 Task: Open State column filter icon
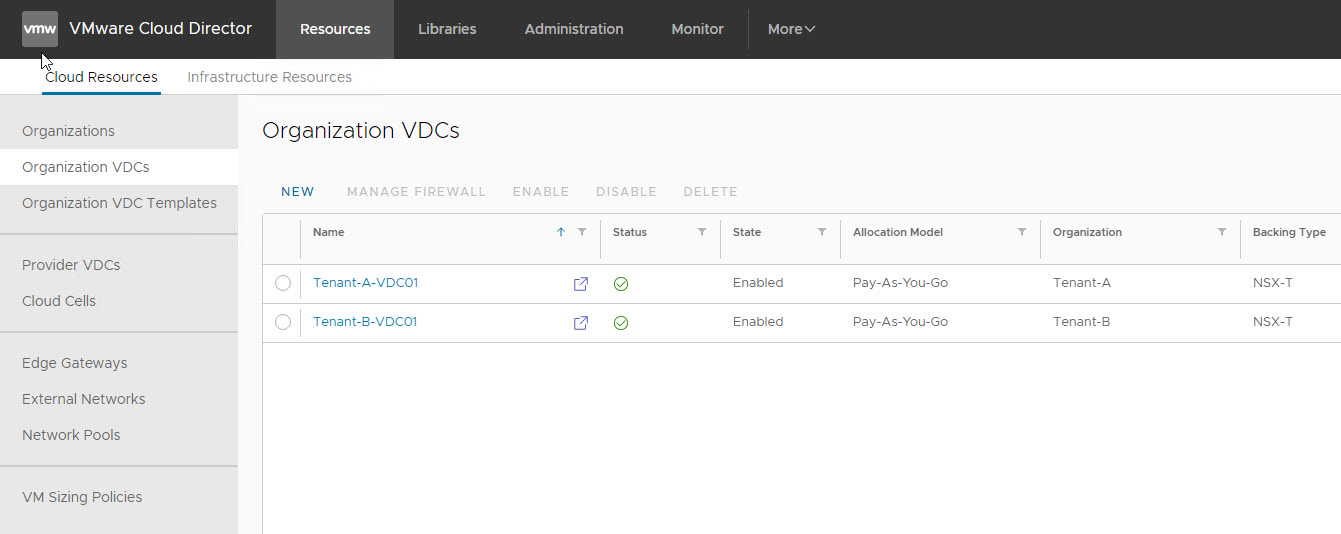pos(822,232)
